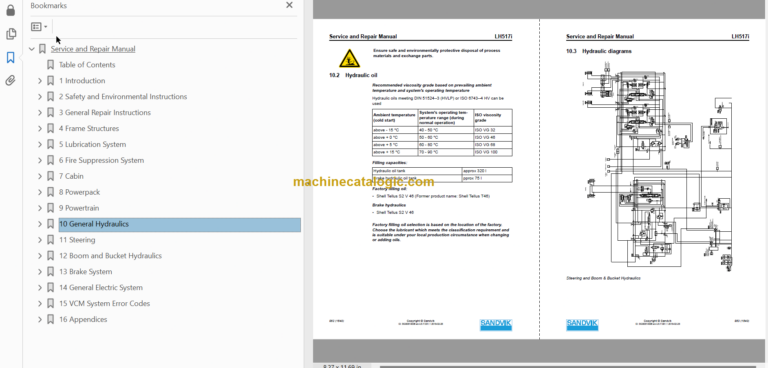Screen dimensions: 768x368
Task: Expand the 11 Steering bookmark chevron
Action: pos(40,240)
